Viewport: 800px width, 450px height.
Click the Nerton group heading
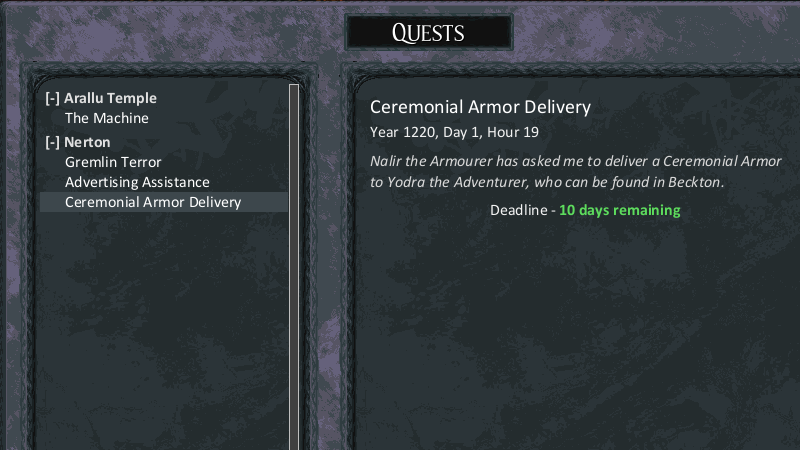(x=87, y=142)
